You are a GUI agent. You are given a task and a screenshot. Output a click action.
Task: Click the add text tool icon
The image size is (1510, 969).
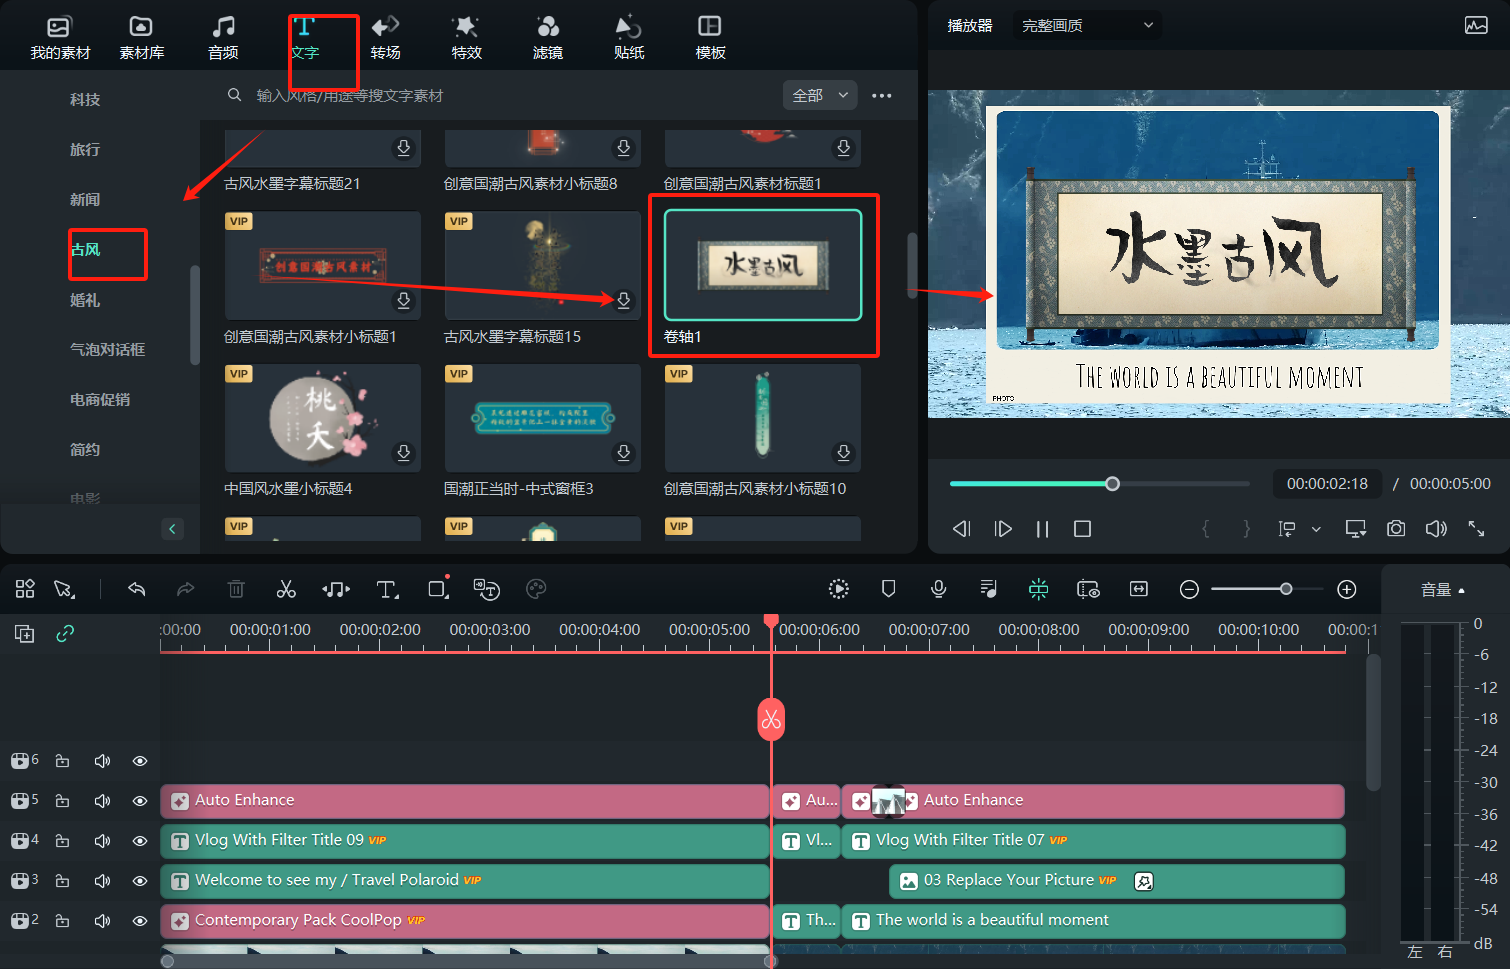(x=387, y=589)
